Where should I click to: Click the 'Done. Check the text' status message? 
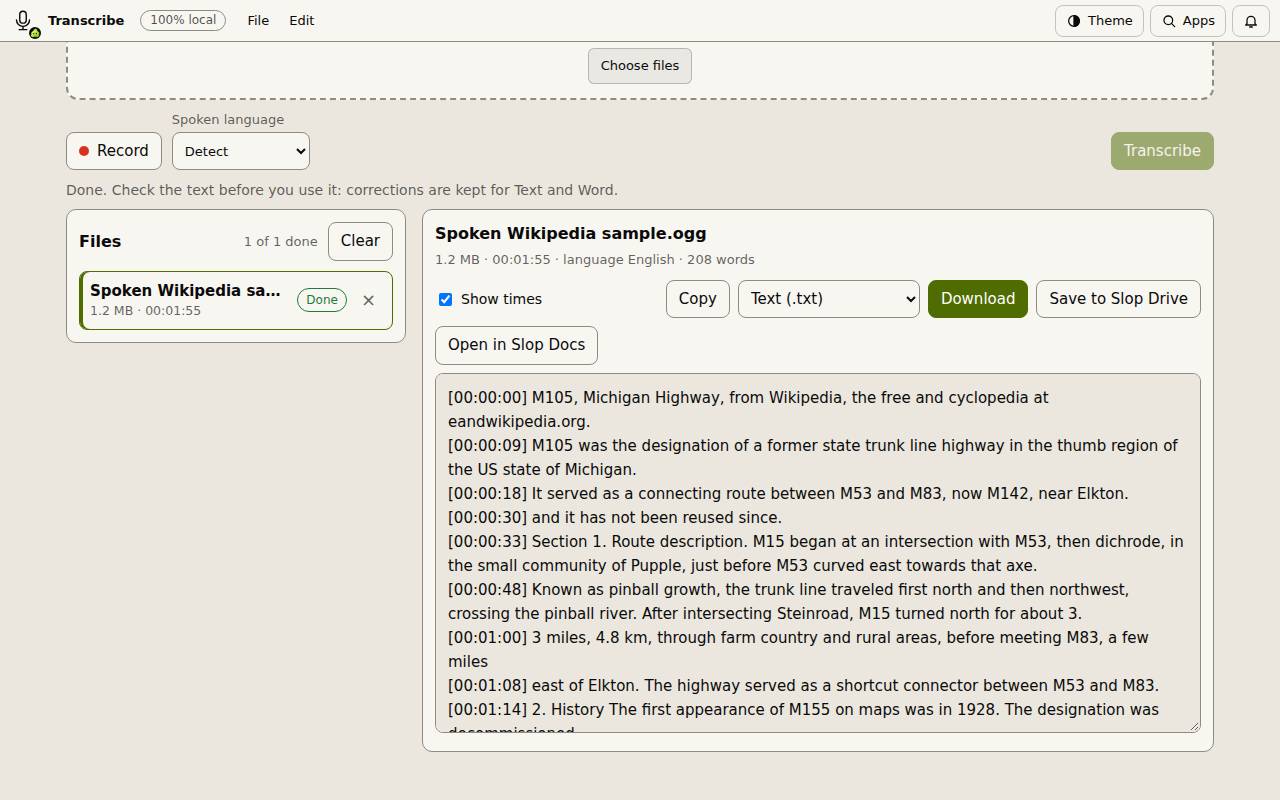pos(342,190)
